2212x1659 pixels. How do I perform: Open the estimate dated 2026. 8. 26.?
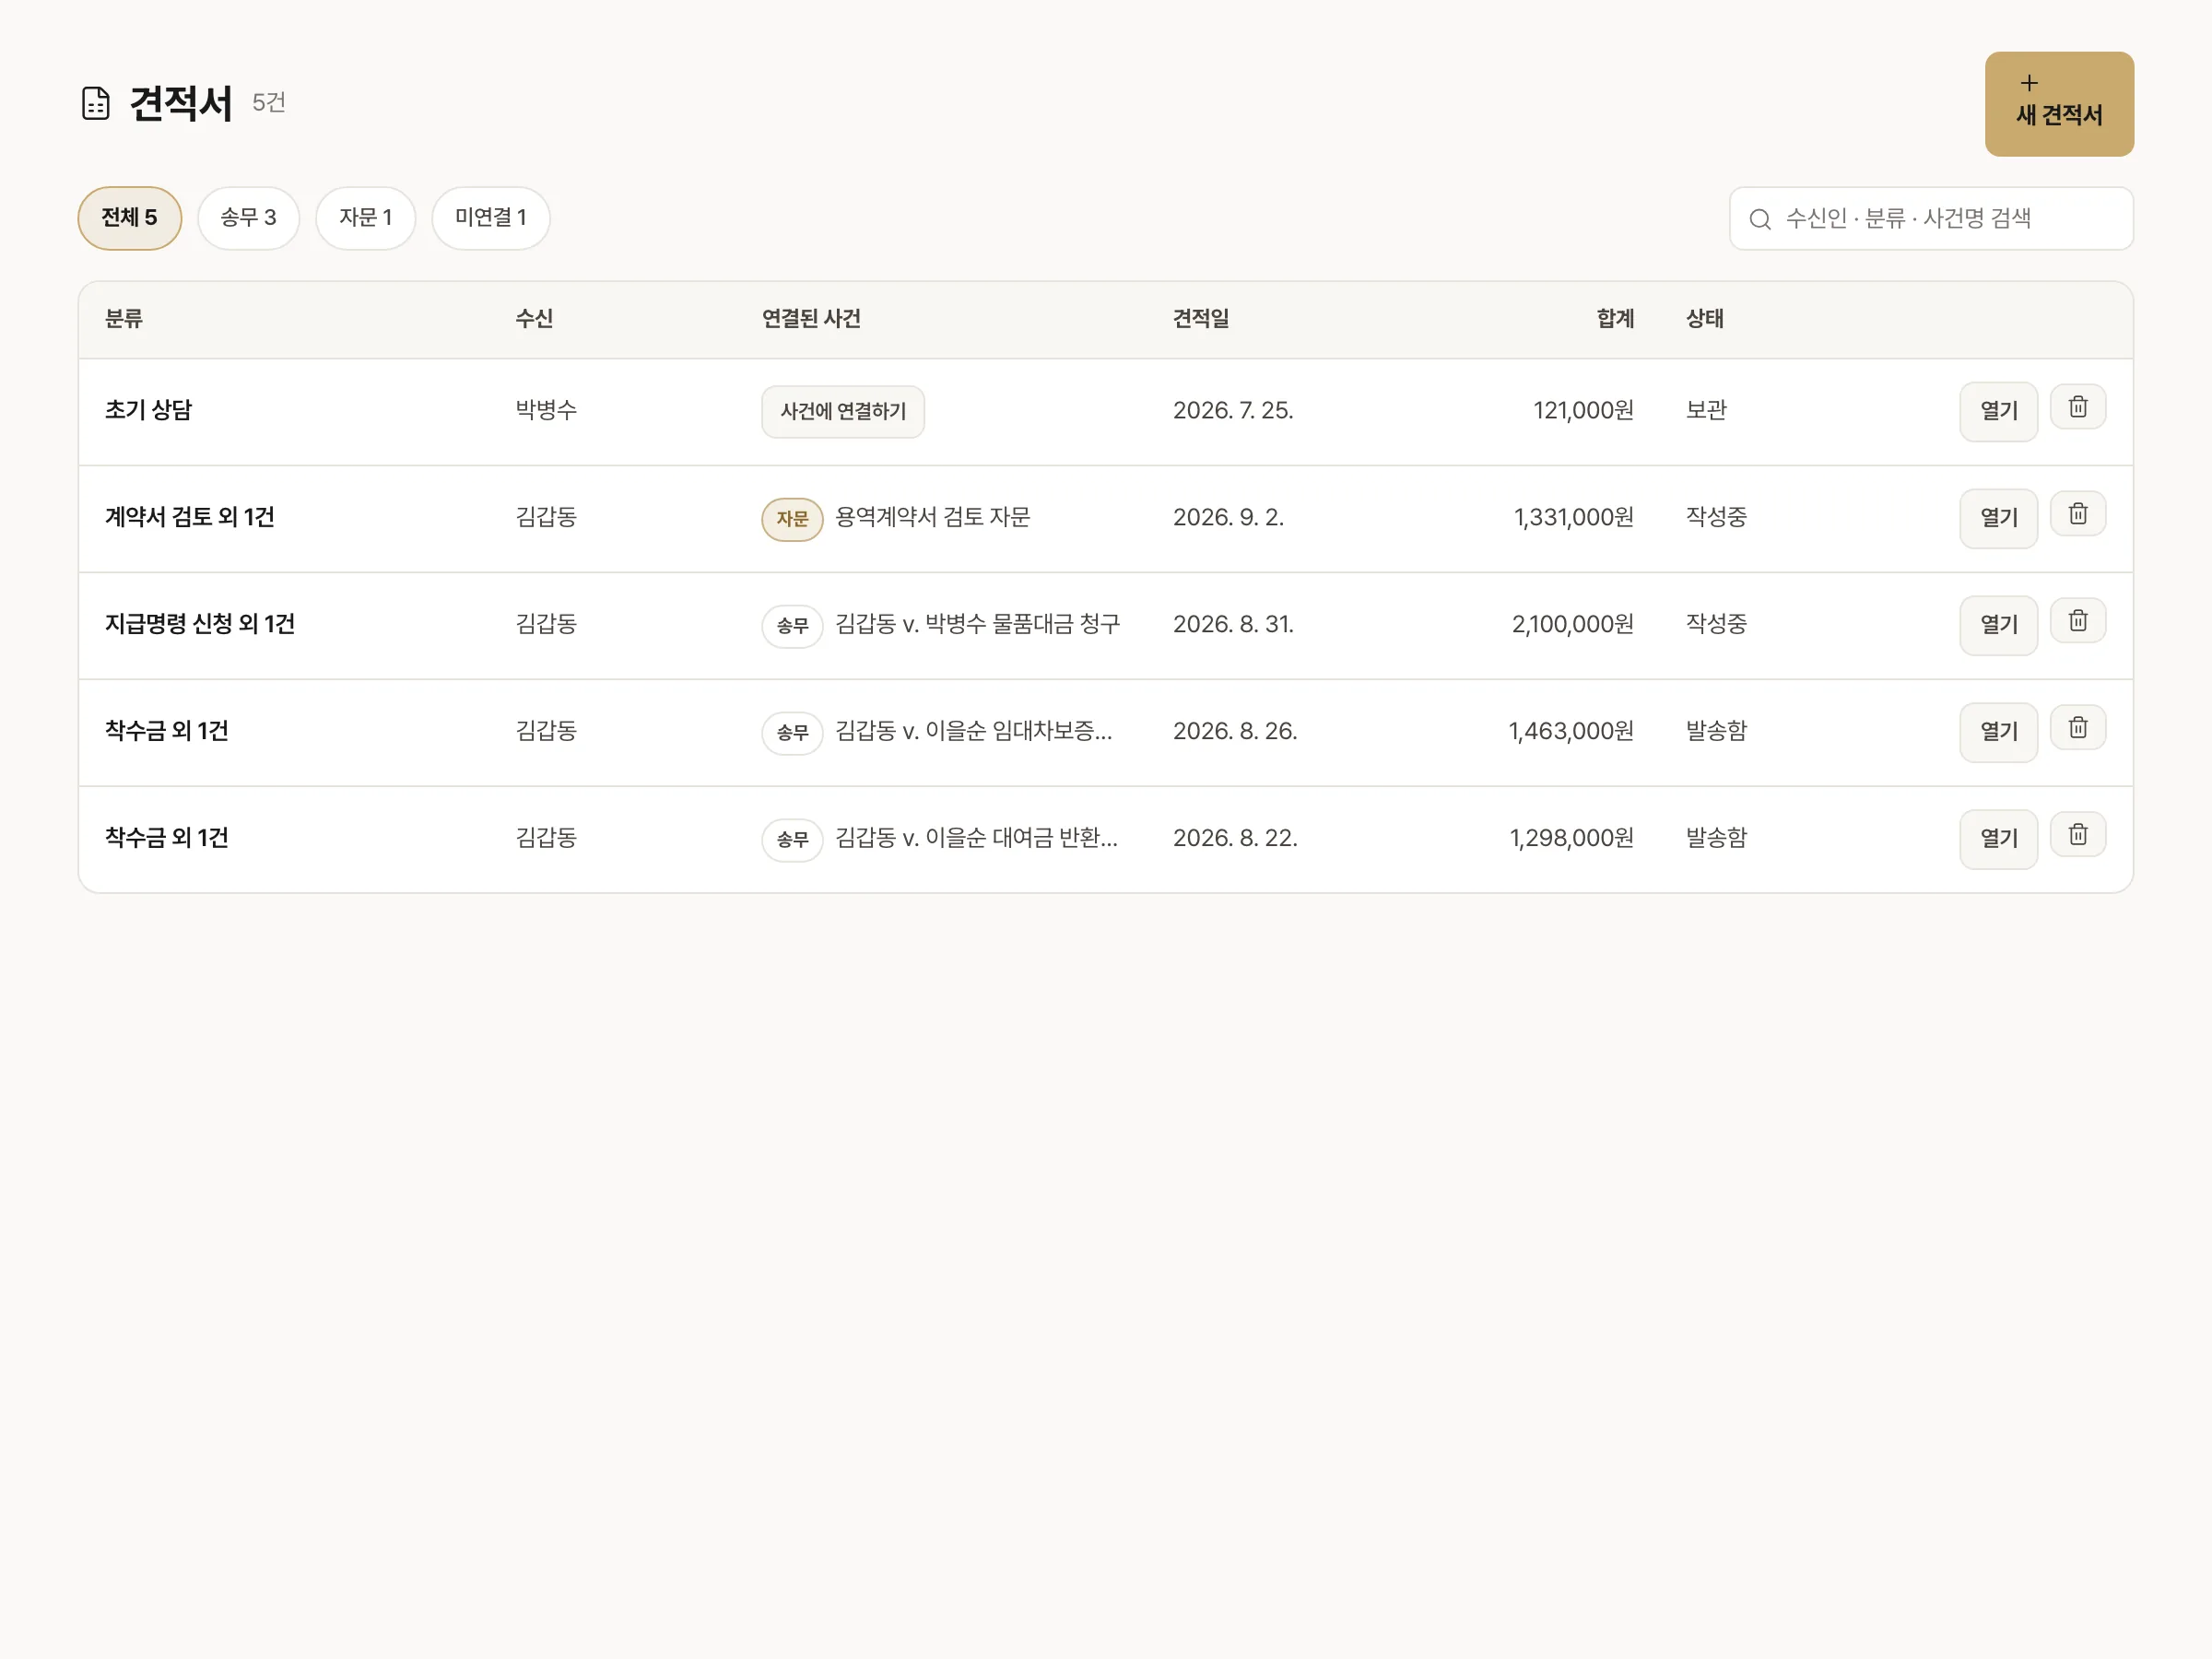(x=1998, y=732)
